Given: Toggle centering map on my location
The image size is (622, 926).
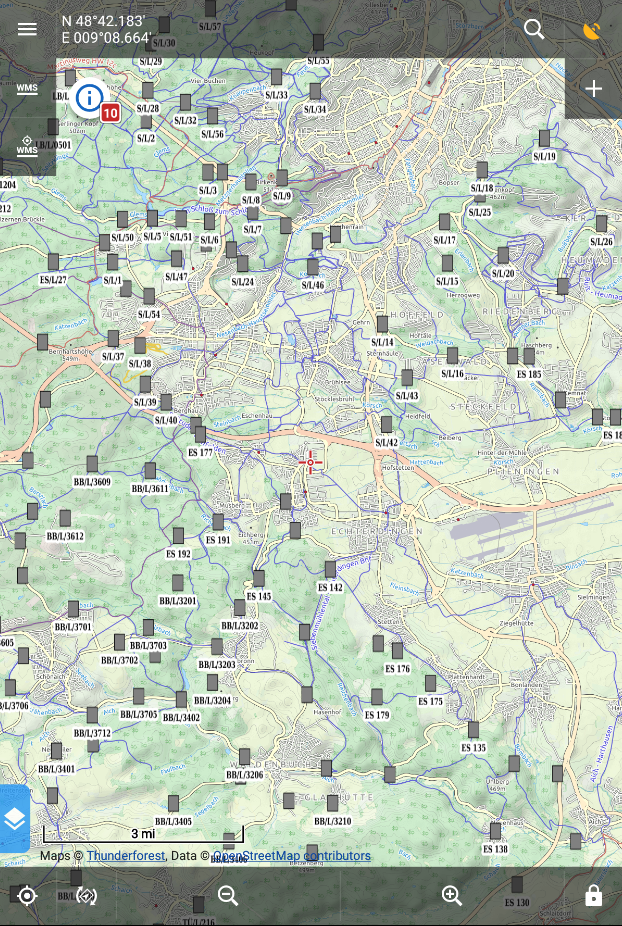Looking at the screenshot, I should point(27,896).
